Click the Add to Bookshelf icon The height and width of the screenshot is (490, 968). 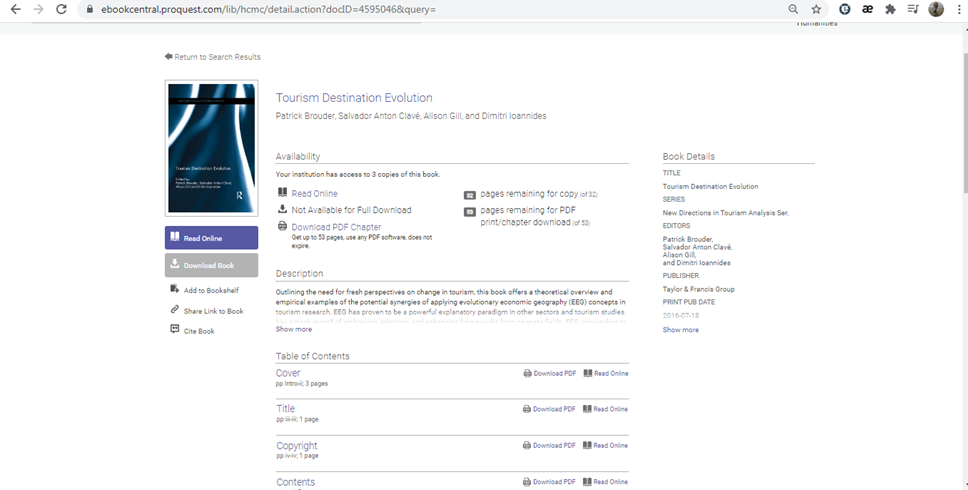[x=175, y=289]
